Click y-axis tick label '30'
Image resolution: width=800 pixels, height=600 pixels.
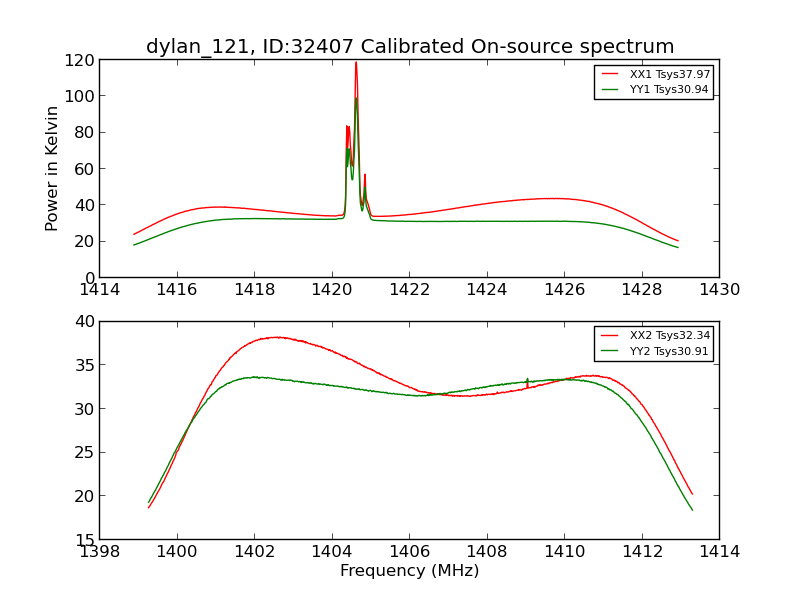[85, 409]
